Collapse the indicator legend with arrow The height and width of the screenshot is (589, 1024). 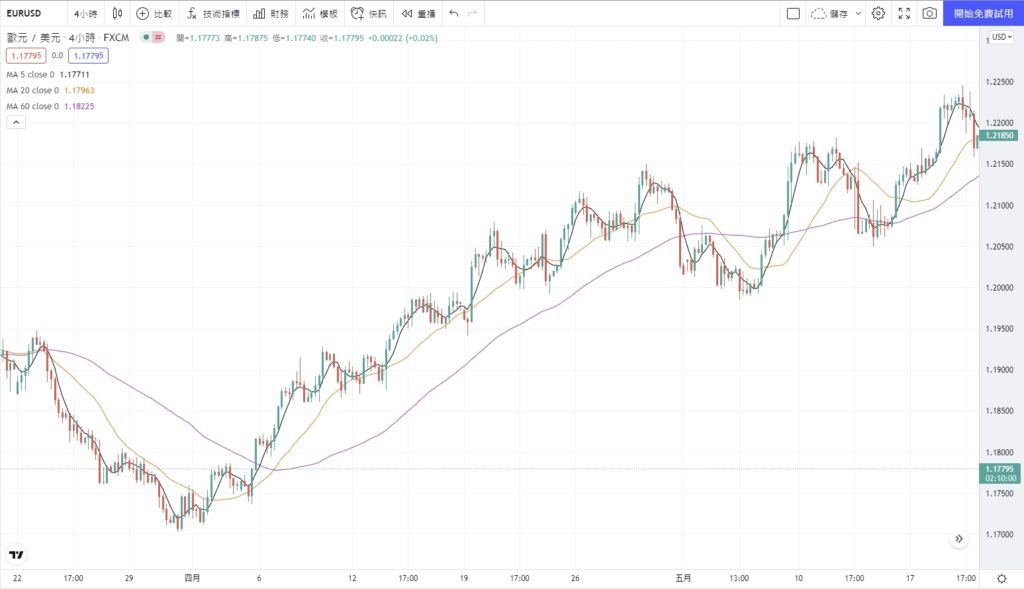tap(16, 122)
